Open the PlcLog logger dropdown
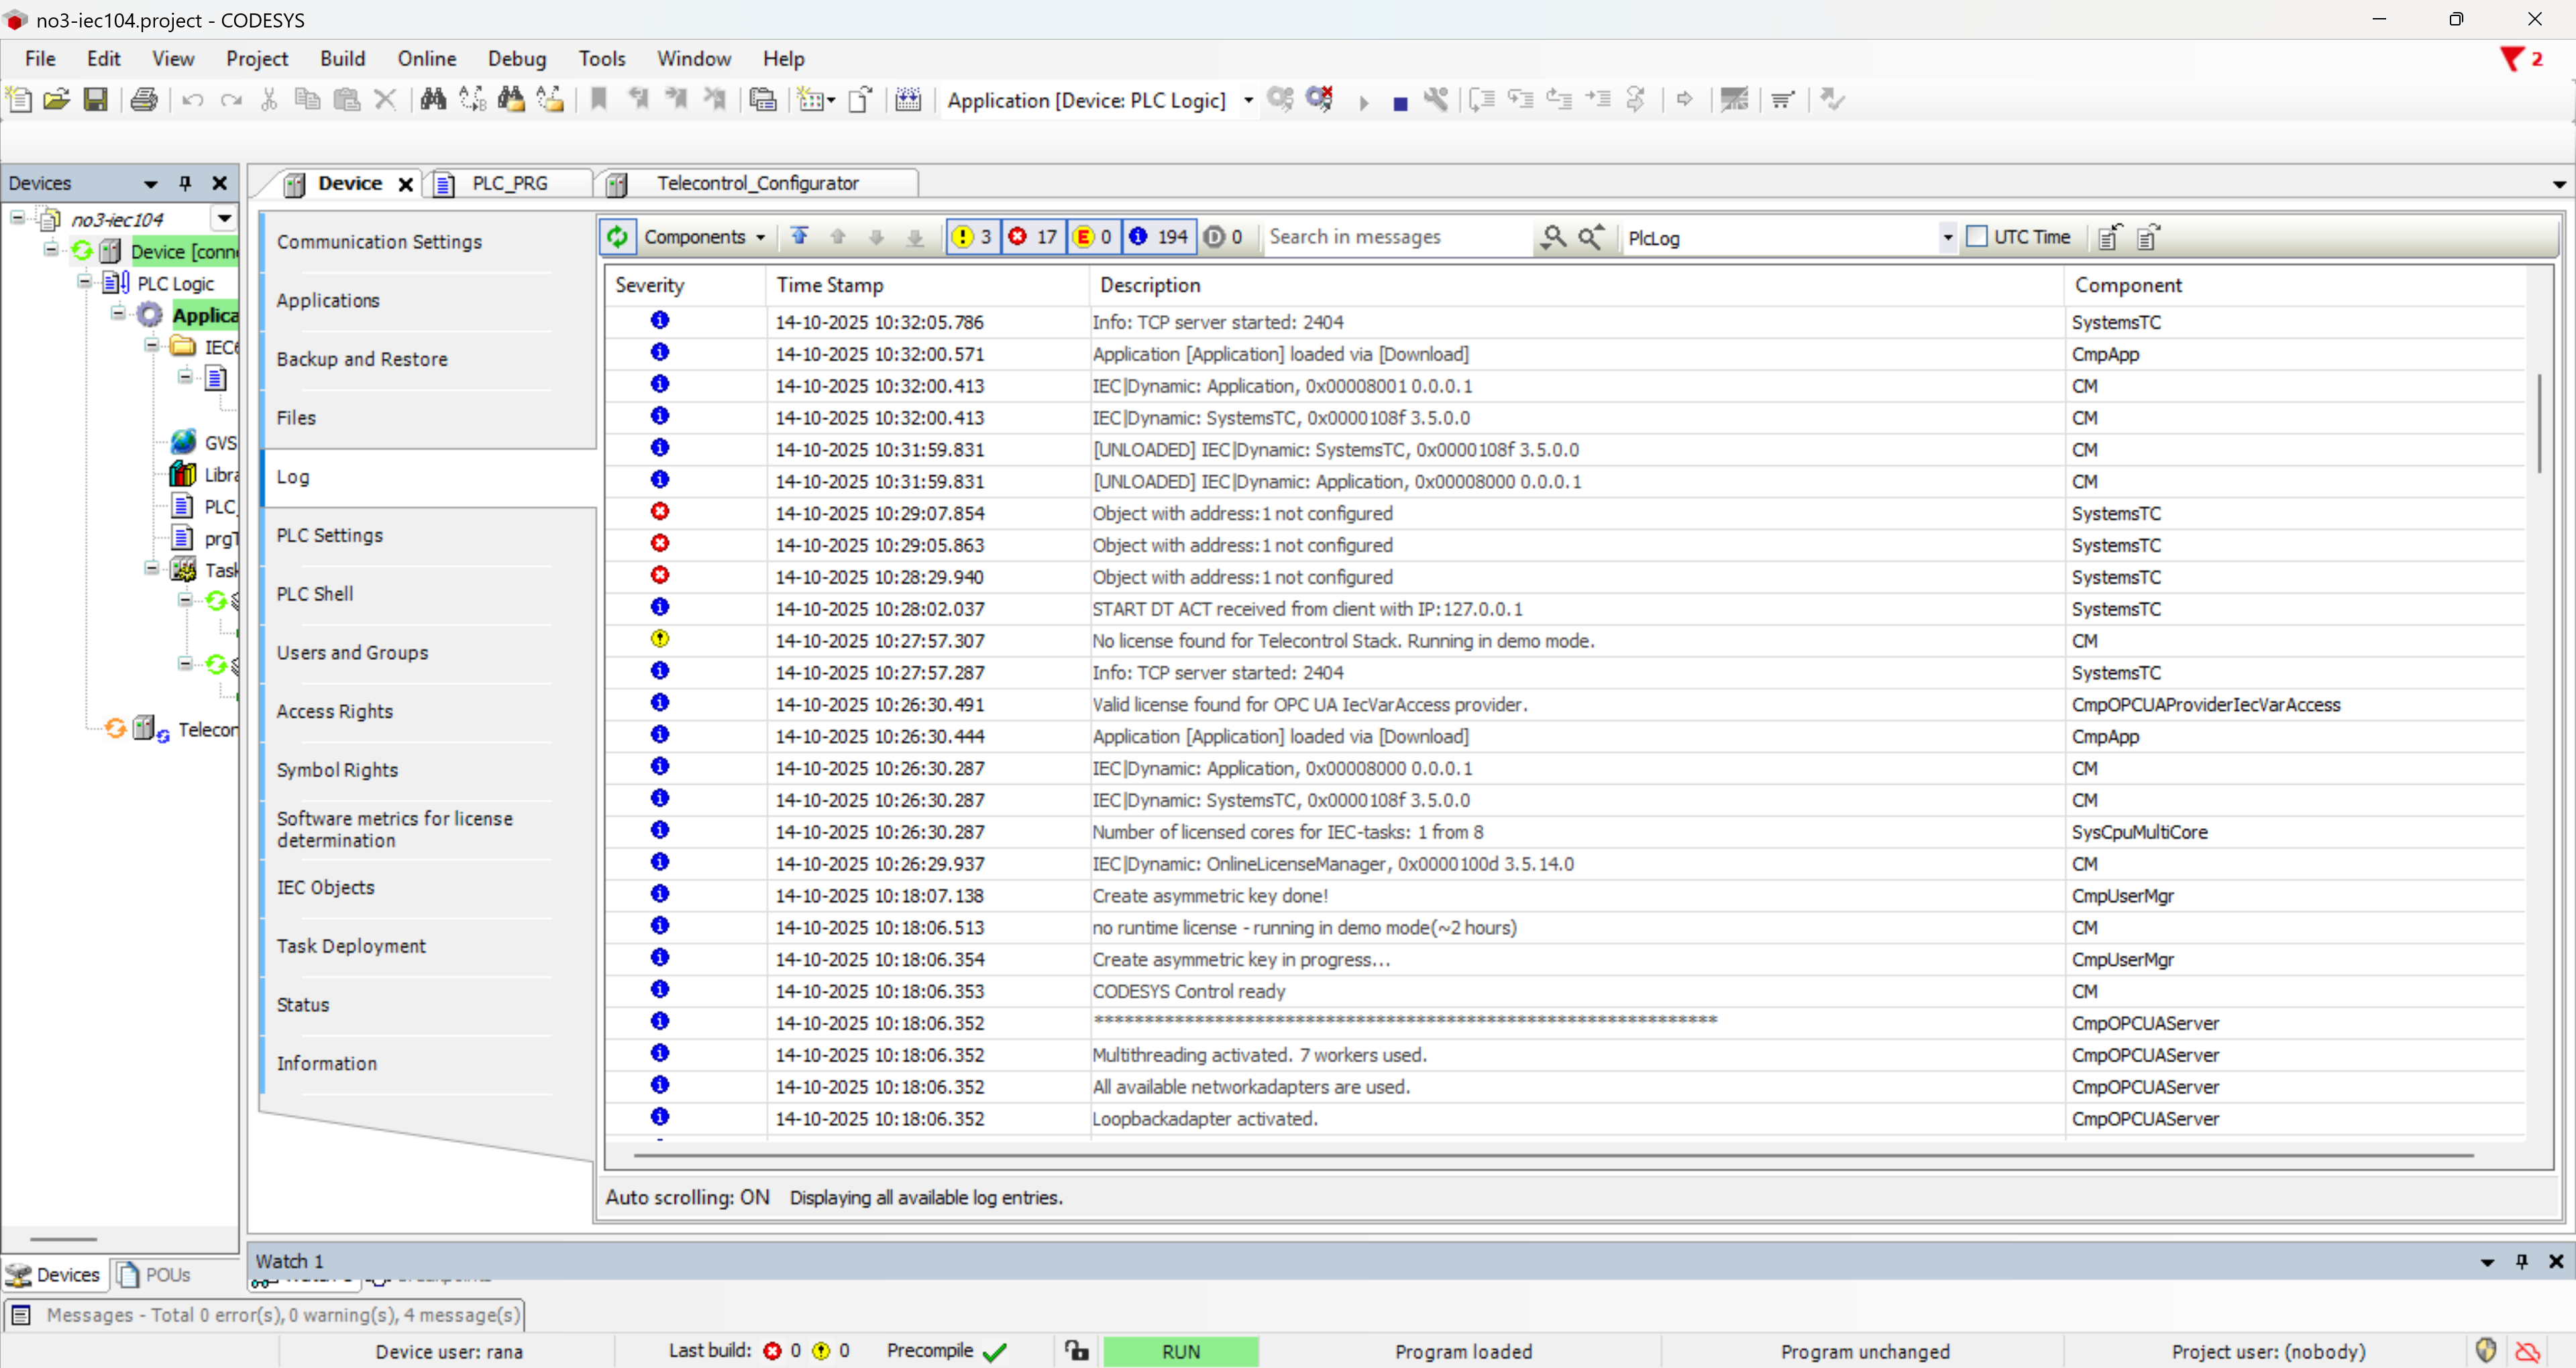This screenshot has width=2576, height=1368. tap(1947, 238)
